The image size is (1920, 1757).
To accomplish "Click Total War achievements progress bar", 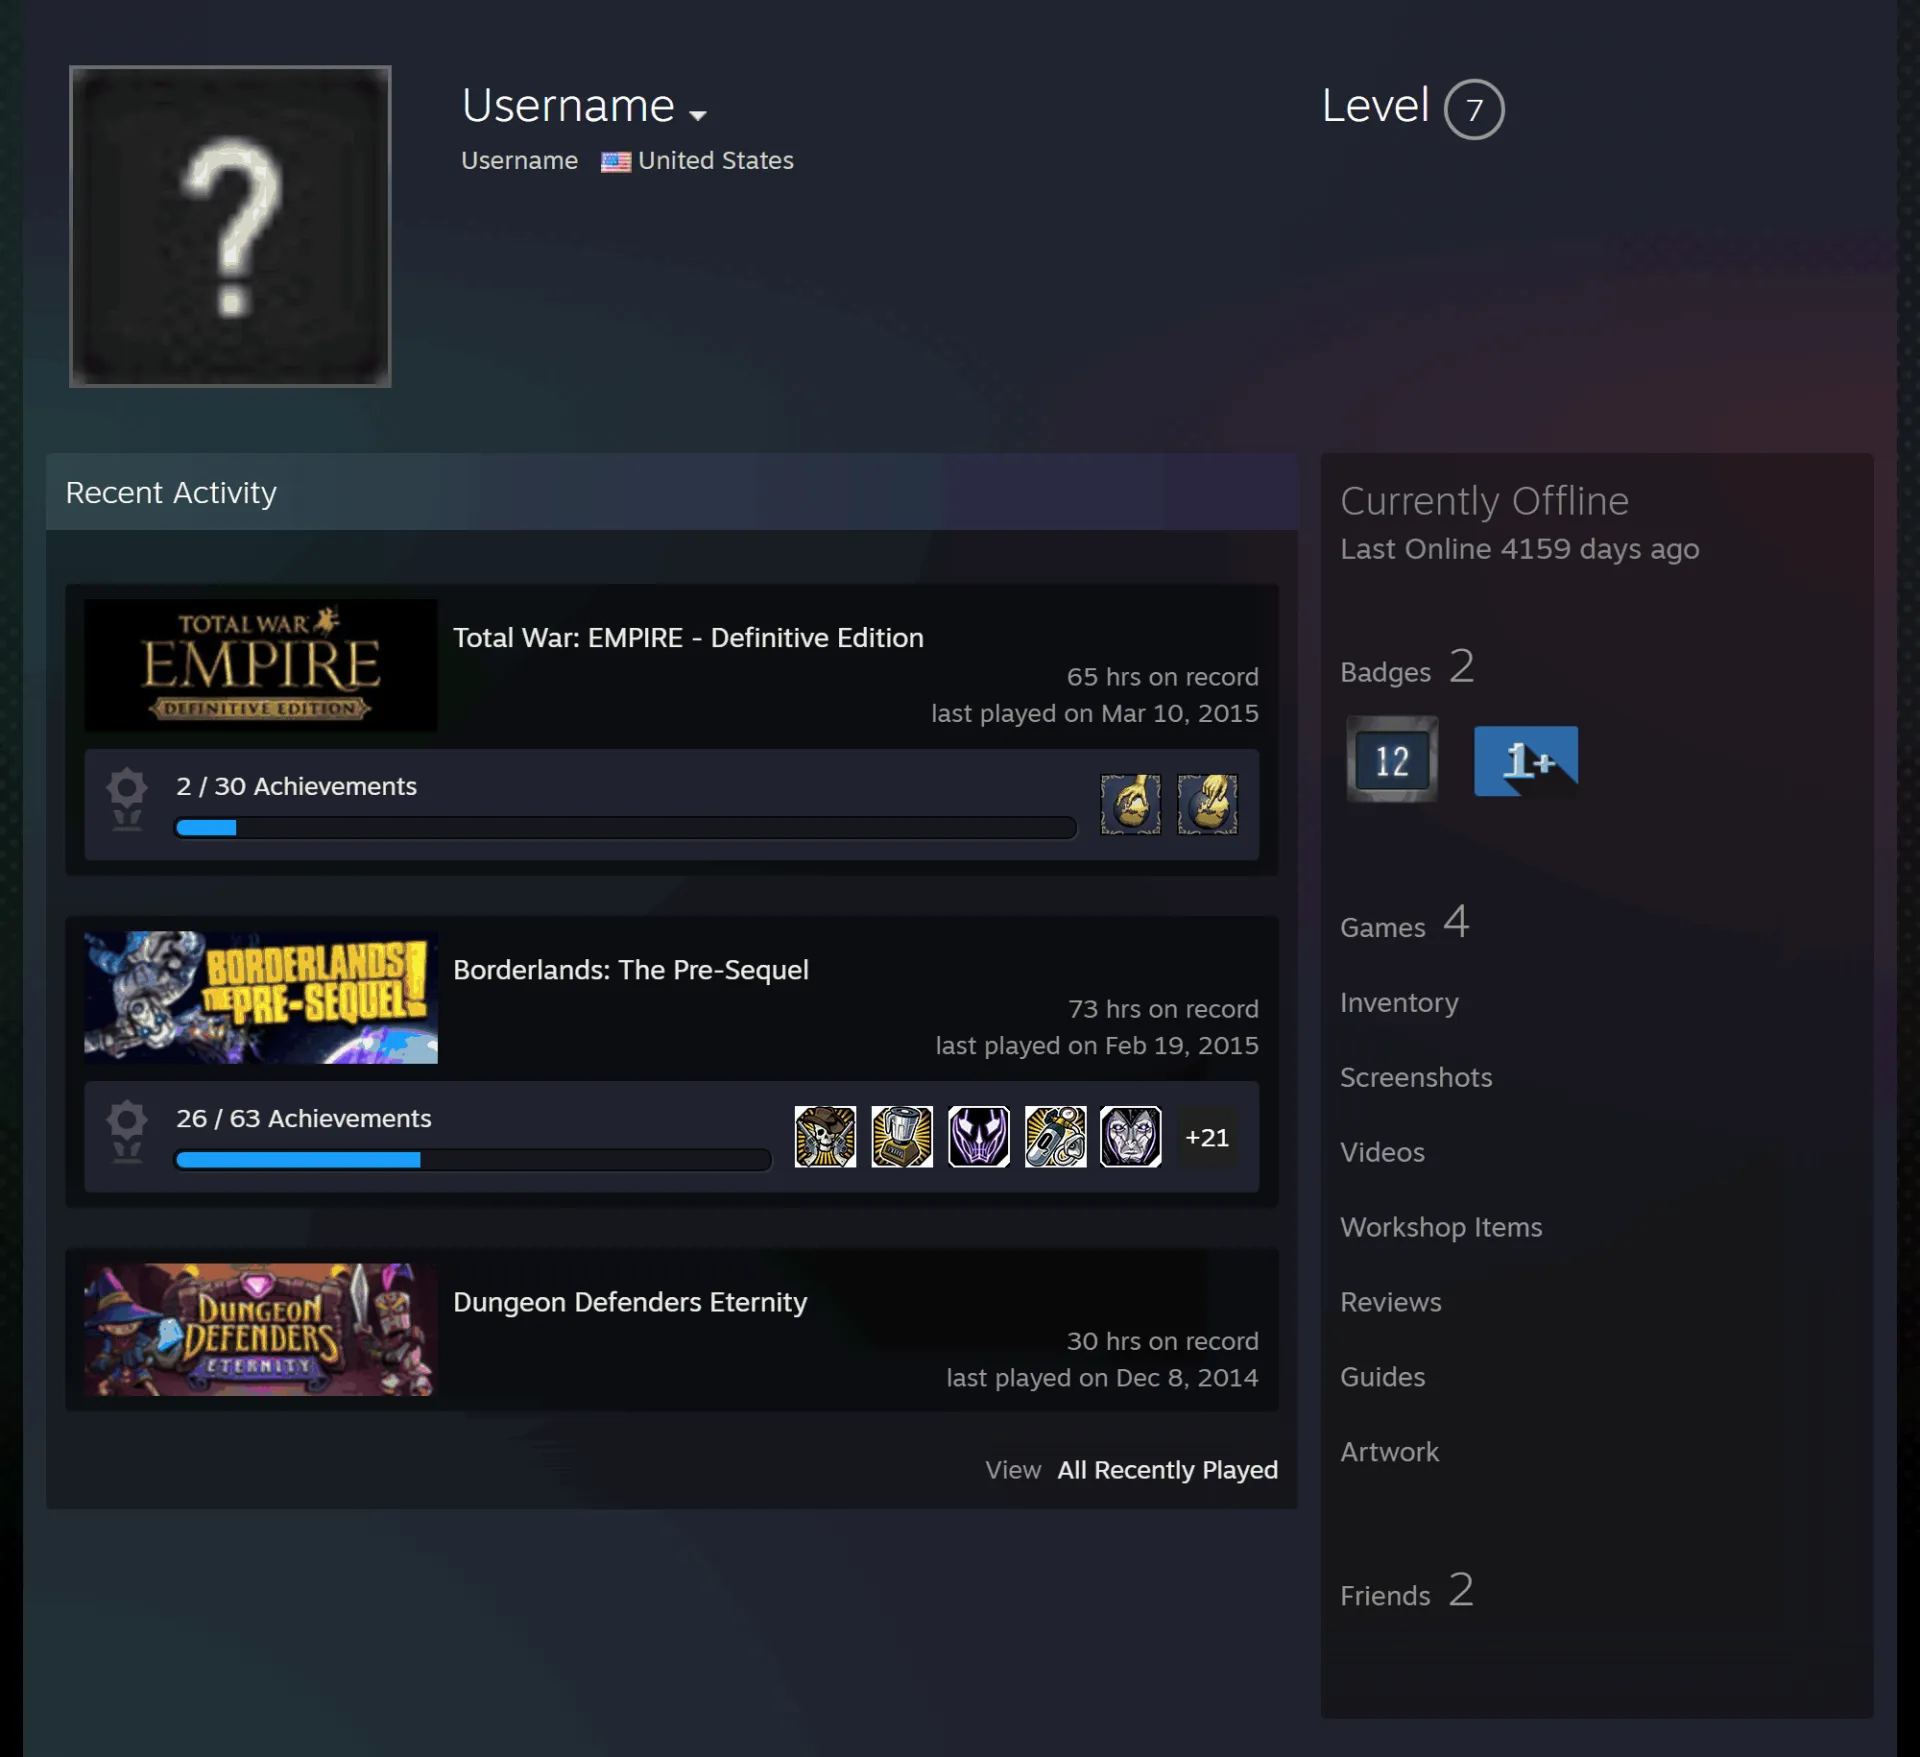I will [x=626, y=828].
